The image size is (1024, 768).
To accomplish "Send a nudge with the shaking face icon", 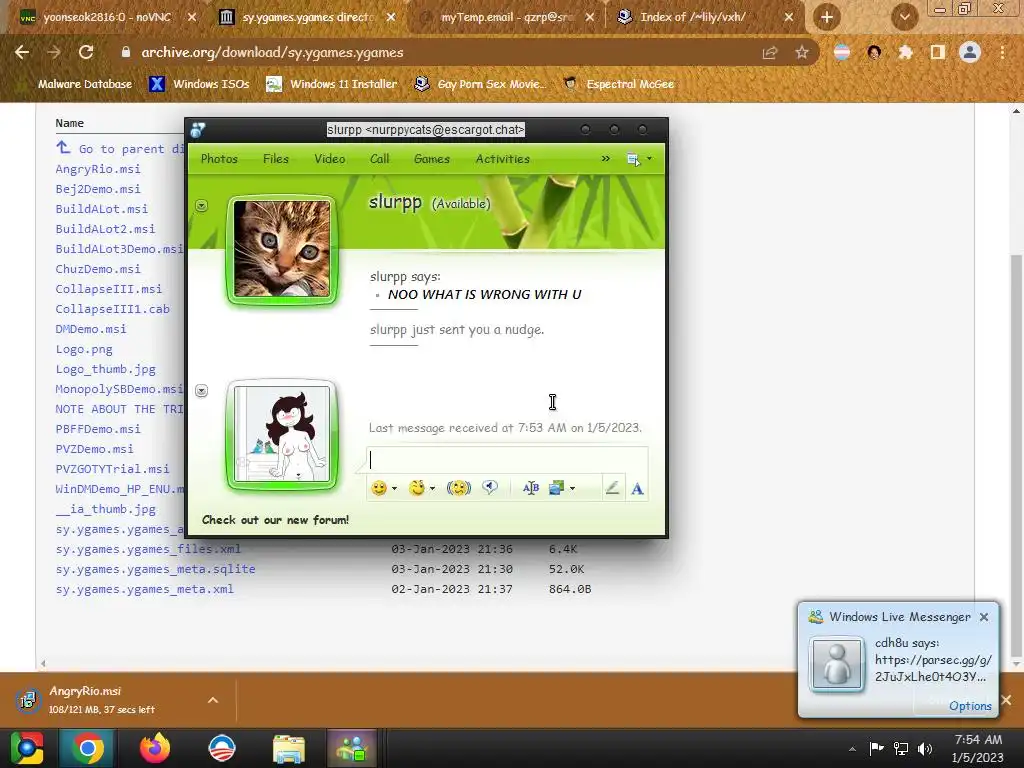I will [458, 488].
